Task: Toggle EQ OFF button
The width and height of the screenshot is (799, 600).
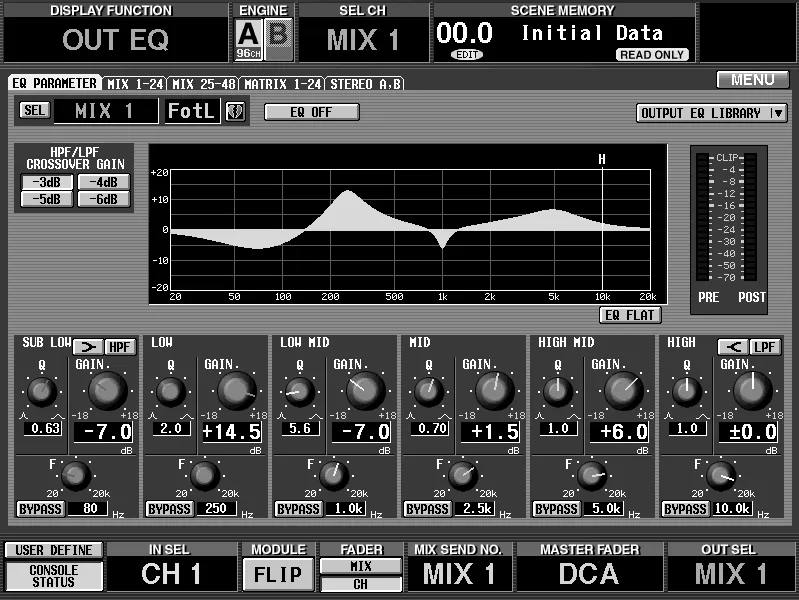Action: (x=311, y=112)
